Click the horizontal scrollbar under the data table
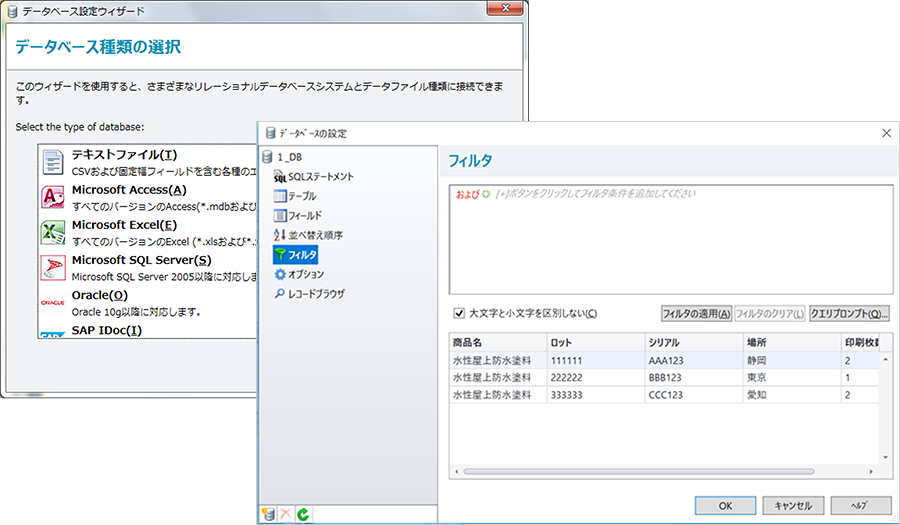This screenshot has width=900, height=525. 660,470
